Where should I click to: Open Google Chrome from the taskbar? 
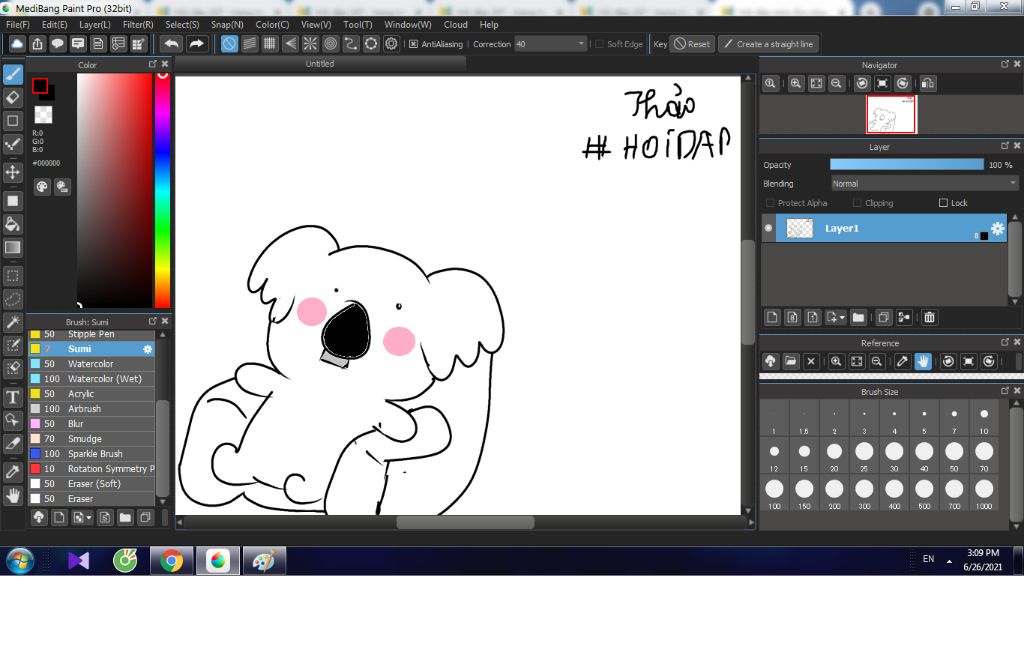(172, 561)
